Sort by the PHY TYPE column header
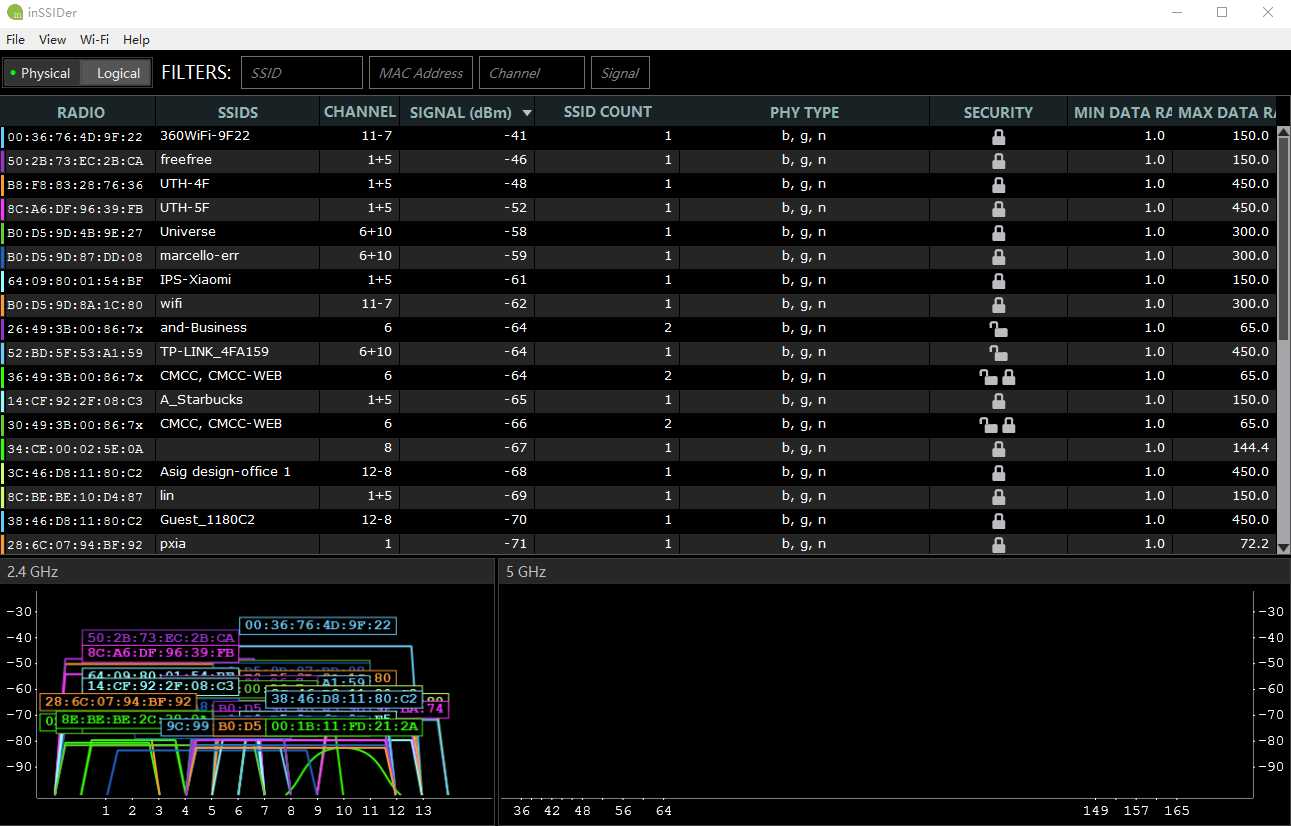 [804, 112]
